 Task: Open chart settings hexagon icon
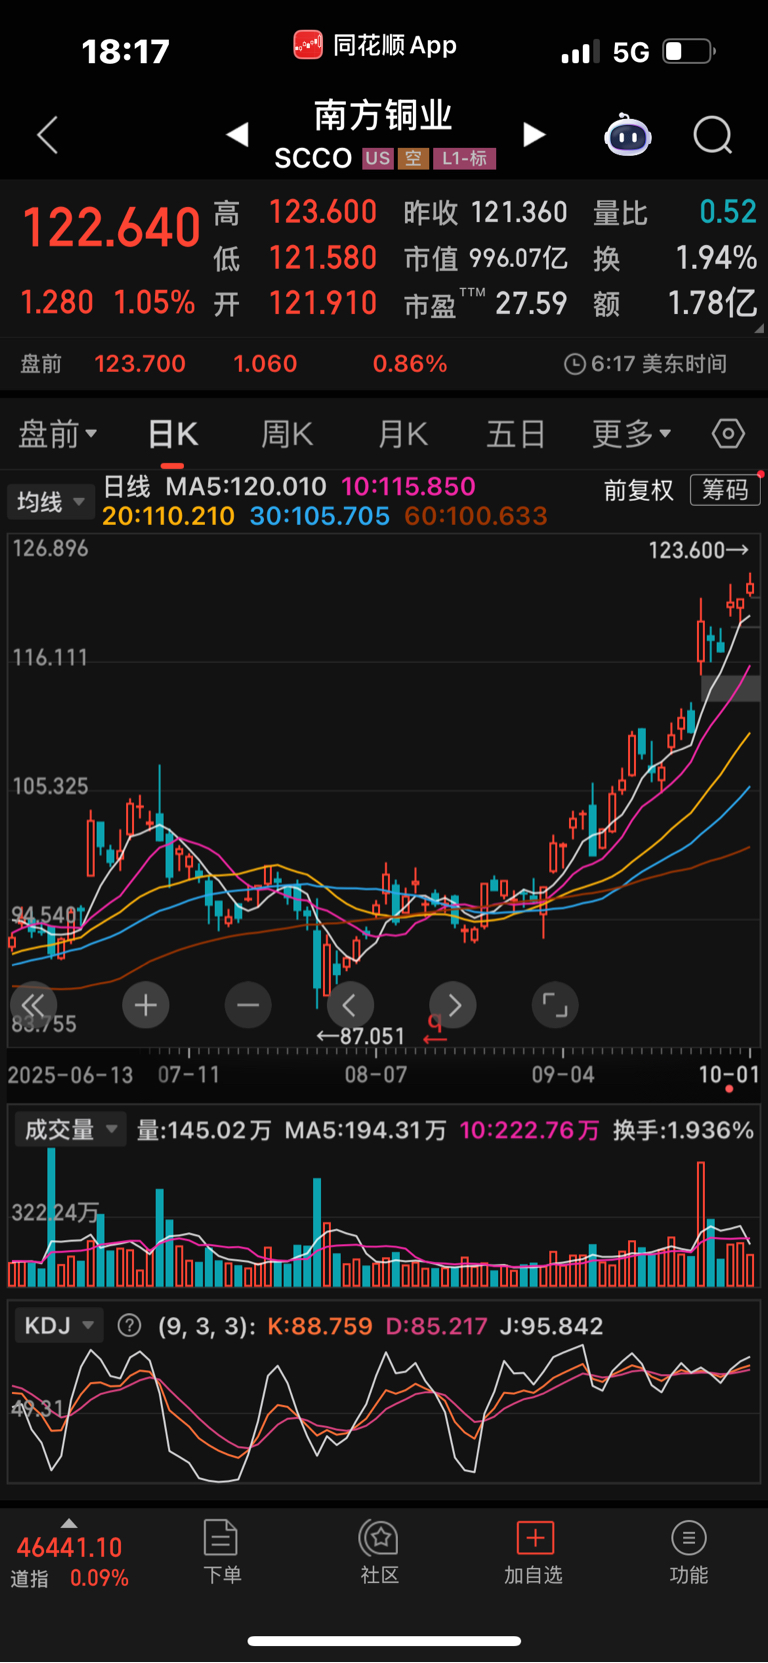728,434
